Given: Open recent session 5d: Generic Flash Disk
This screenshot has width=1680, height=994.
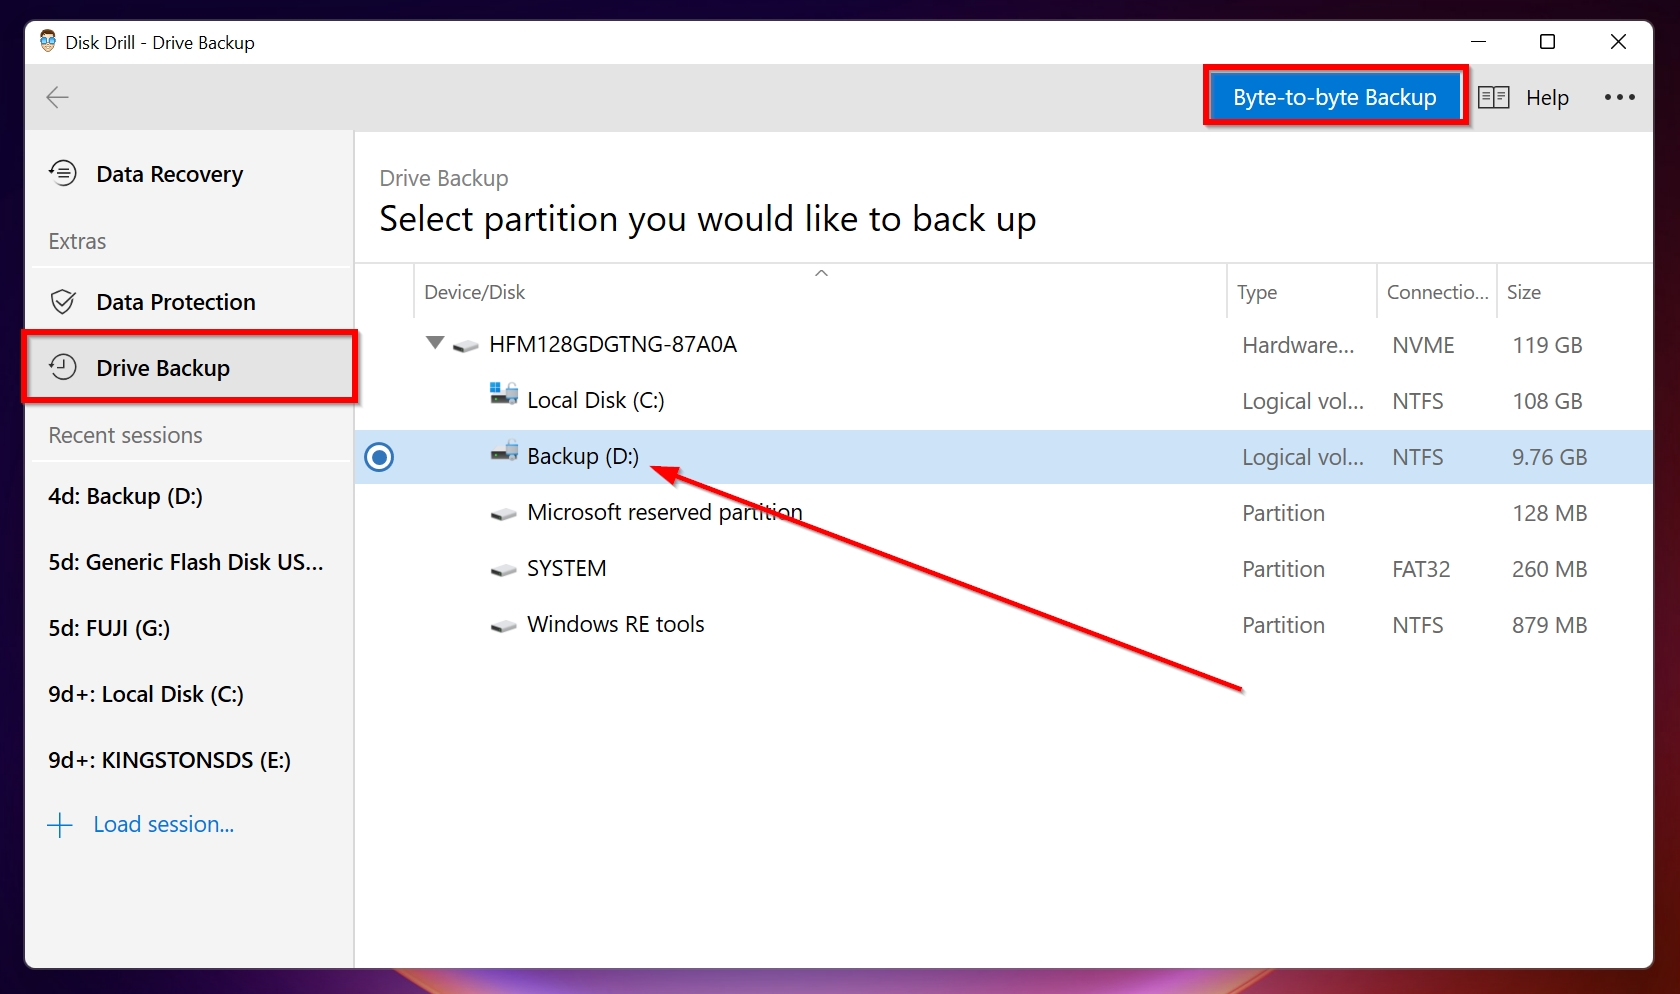Looking at the screenshot, I should coord(186,562).
